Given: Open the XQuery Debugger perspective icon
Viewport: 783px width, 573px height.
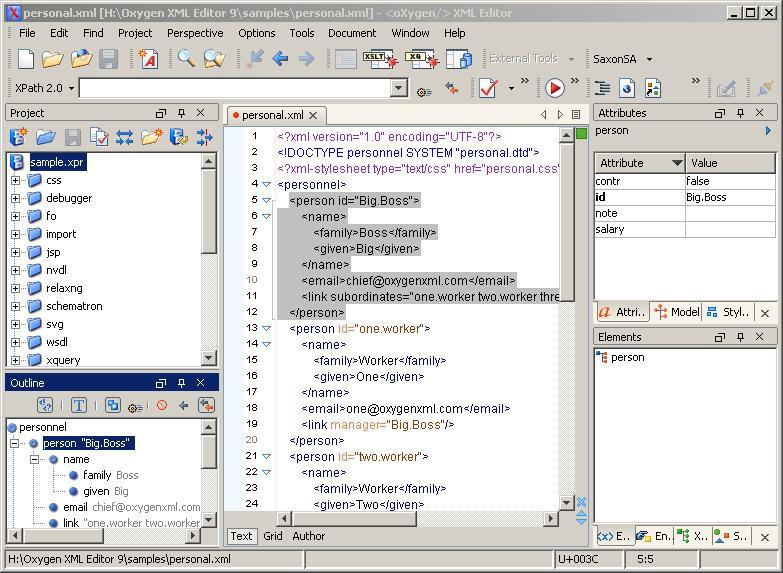Looking at the screenshot, I should 422,59.
